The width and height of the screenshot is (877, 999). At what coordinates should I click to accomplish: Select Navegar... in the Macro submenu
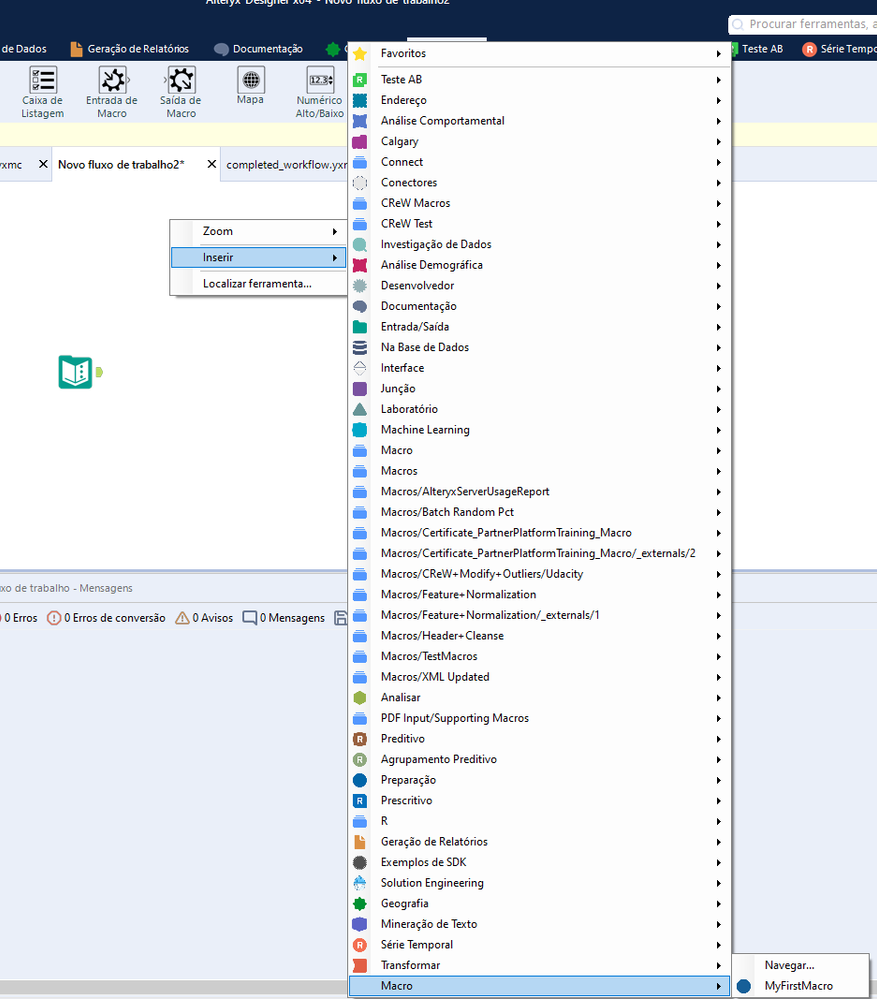tap(801, 965)
